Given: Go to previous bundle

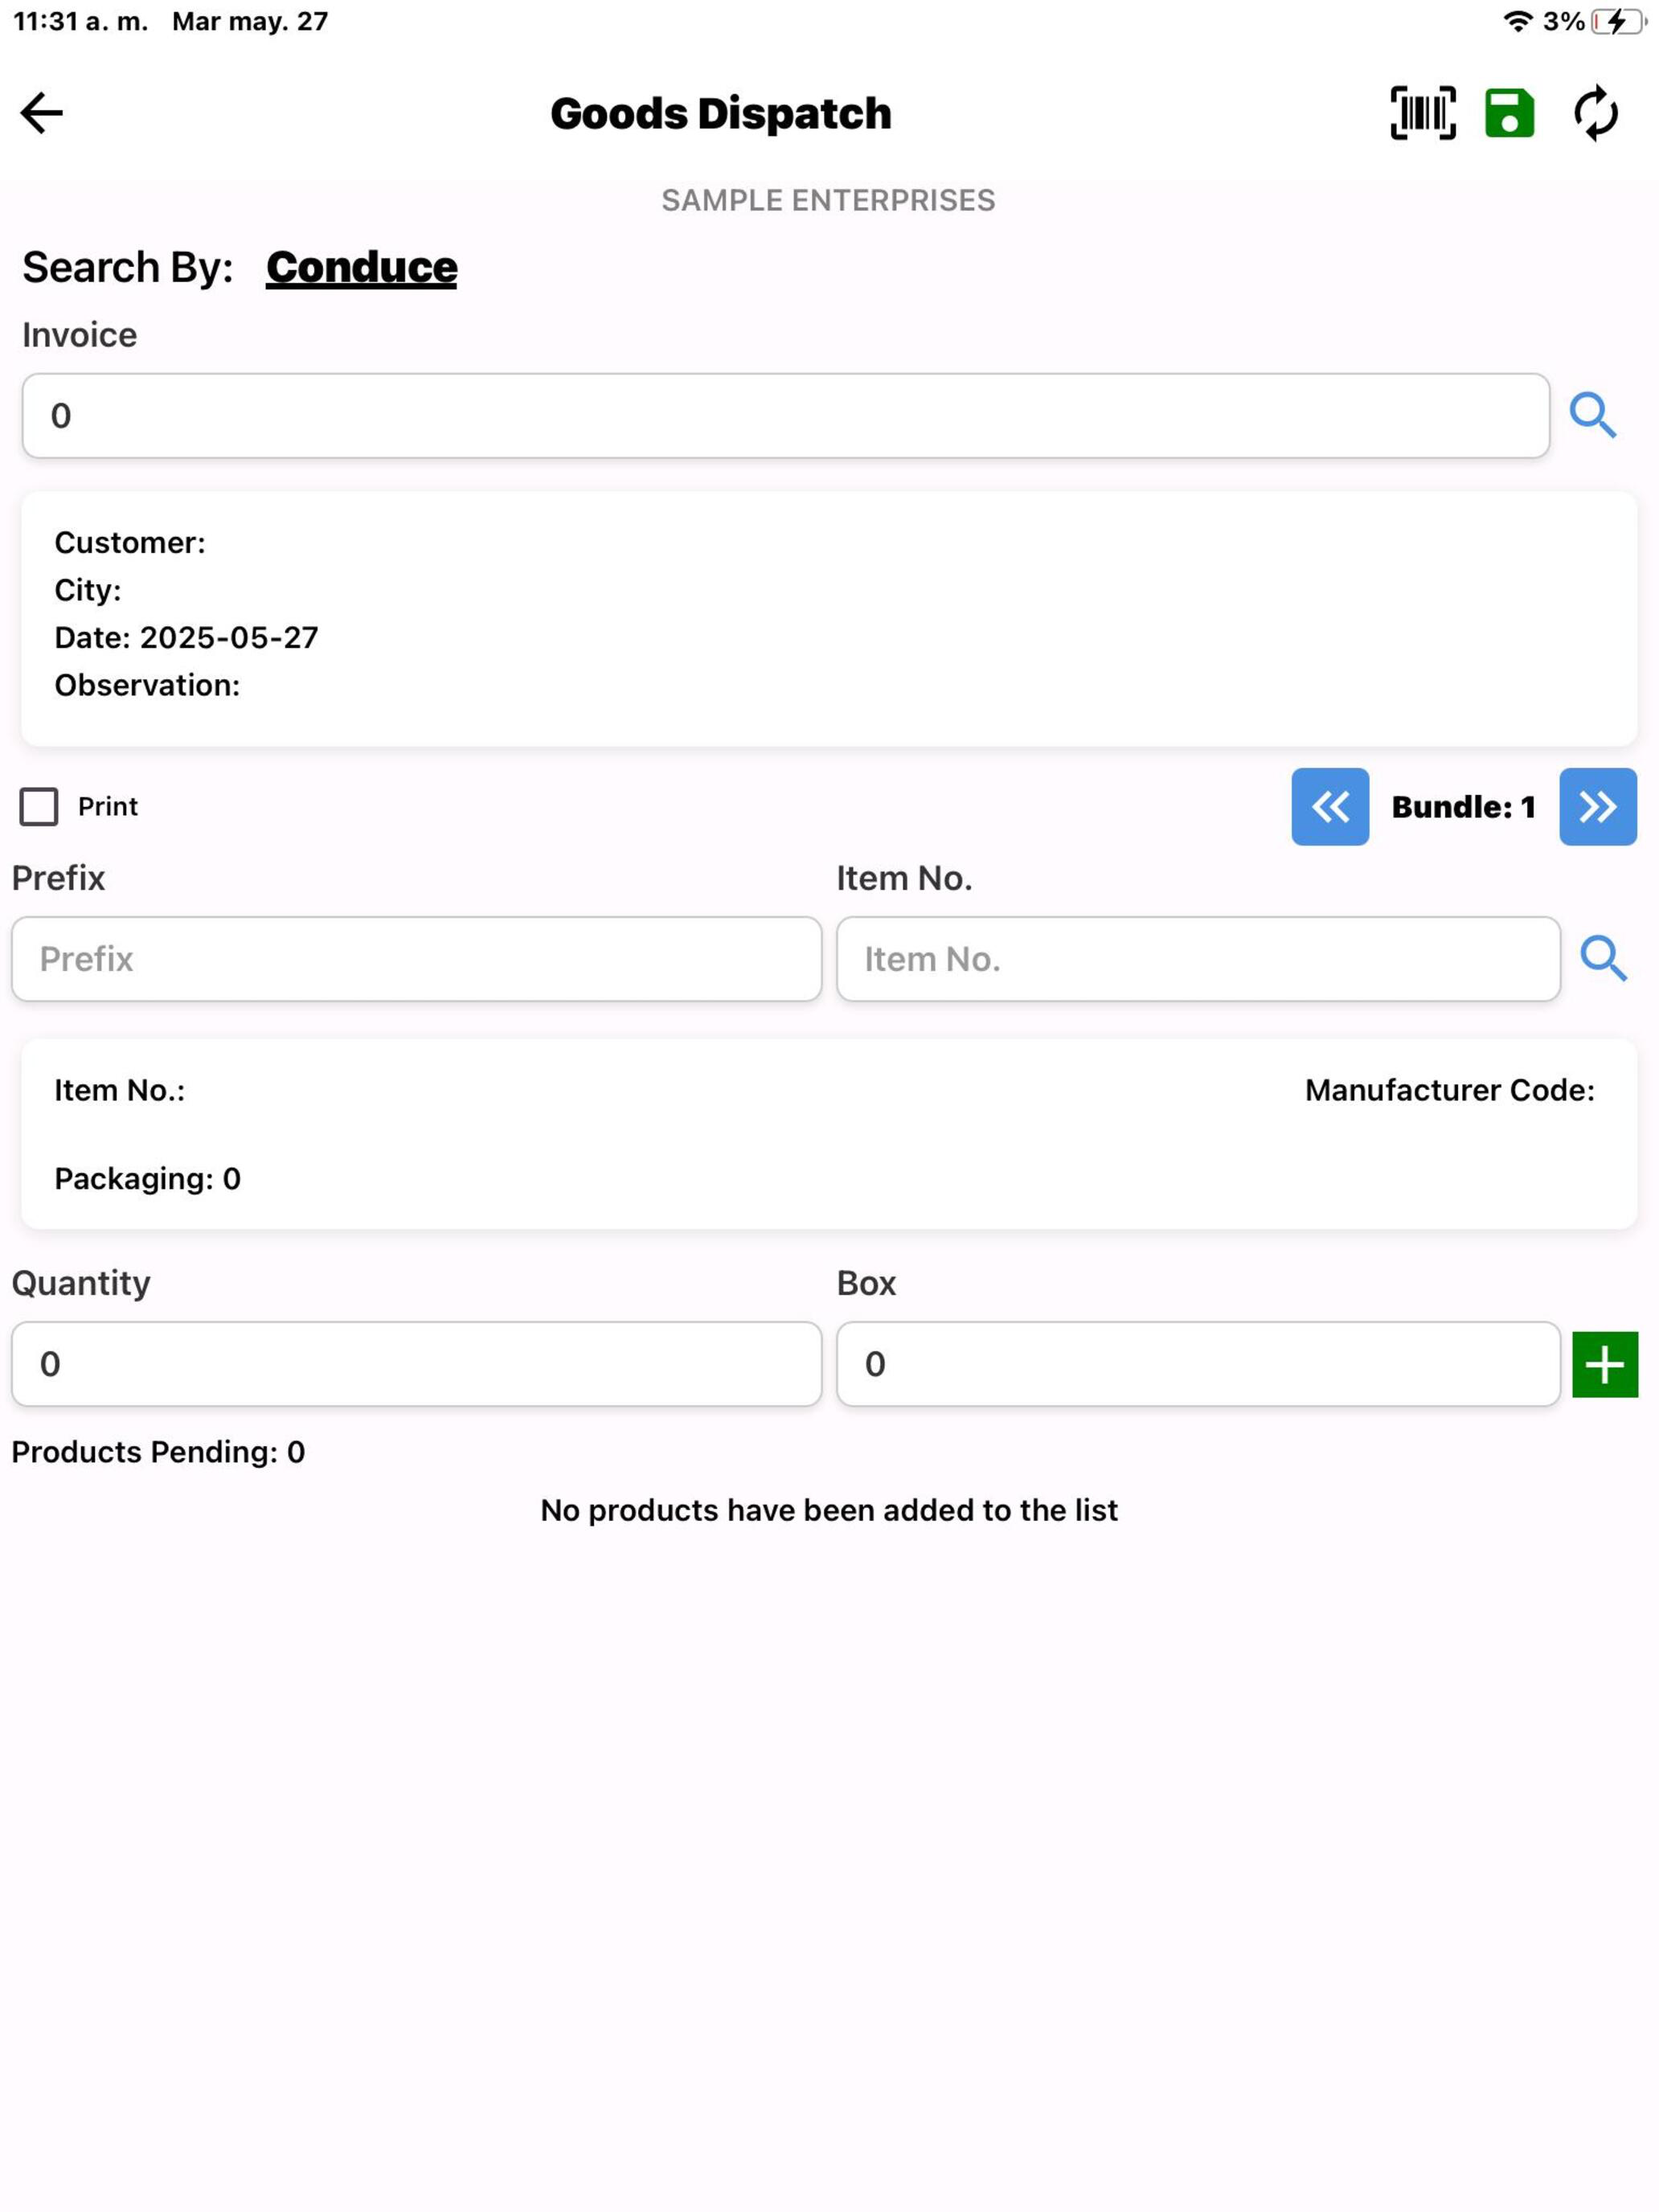Looking at the screenshot, I should coord(1330,807).
